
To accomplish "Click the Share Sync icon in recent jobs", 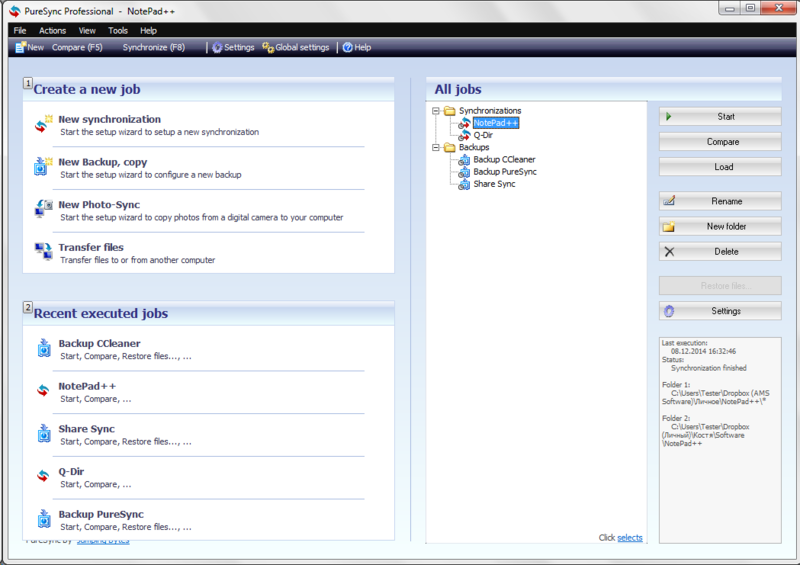I will [44, 433].
